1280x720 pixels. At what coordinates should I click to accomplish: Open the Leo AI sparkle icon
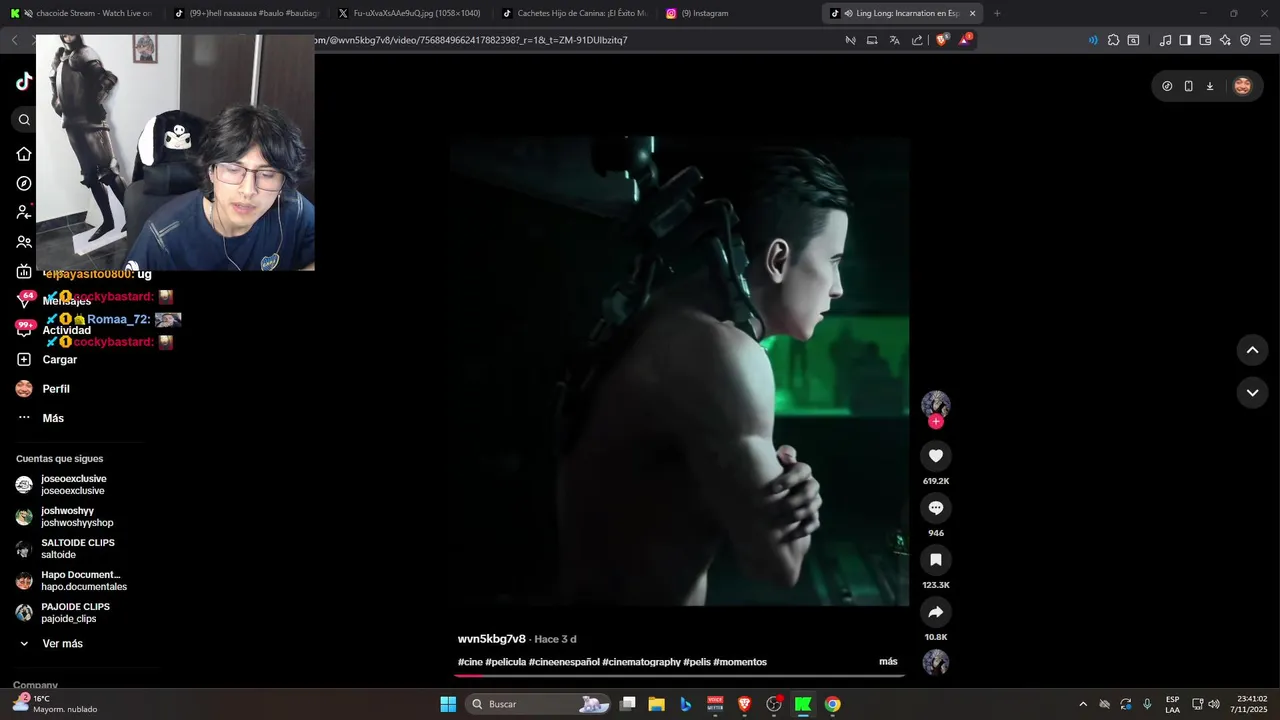pos(1225,40)
